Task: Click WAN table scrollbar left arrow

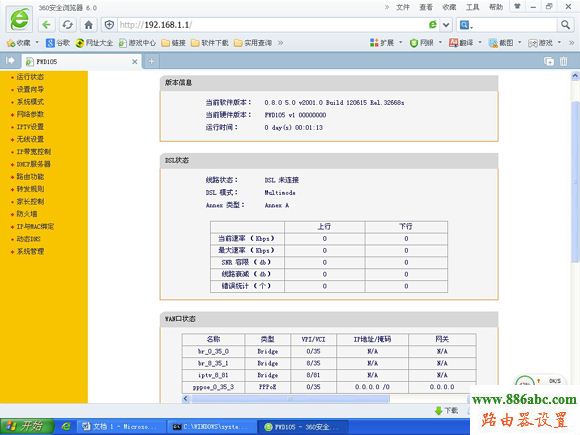Action: point(186,399)
